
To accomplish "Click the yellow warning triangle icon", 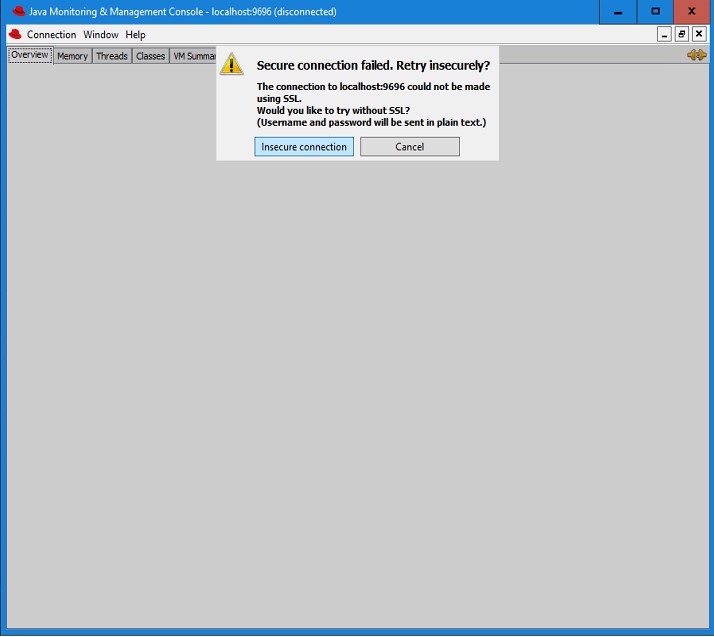I will 231,64.
